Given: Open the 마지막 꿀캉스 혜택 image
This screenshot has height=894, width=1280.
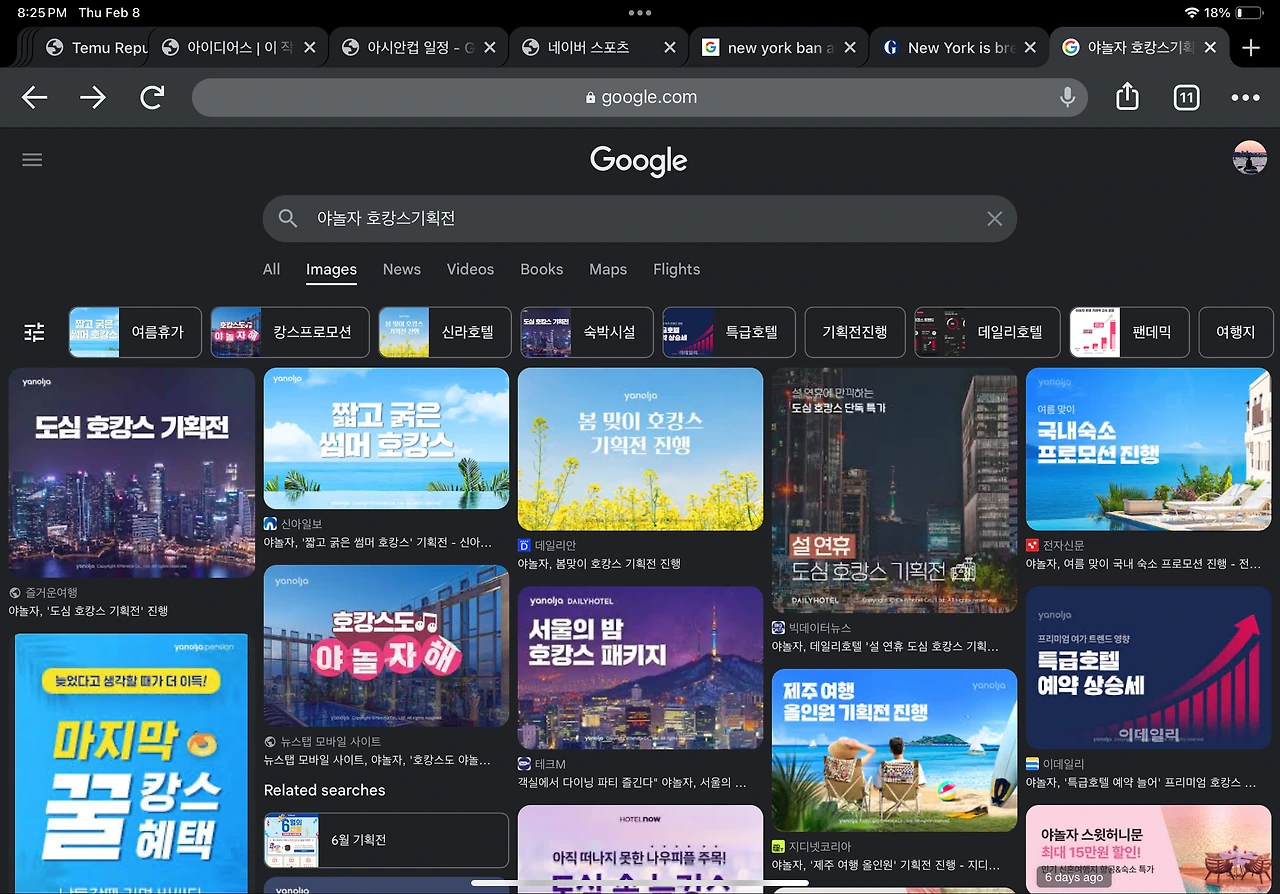Looking at the screenshot, I should [x=132, y=763].
